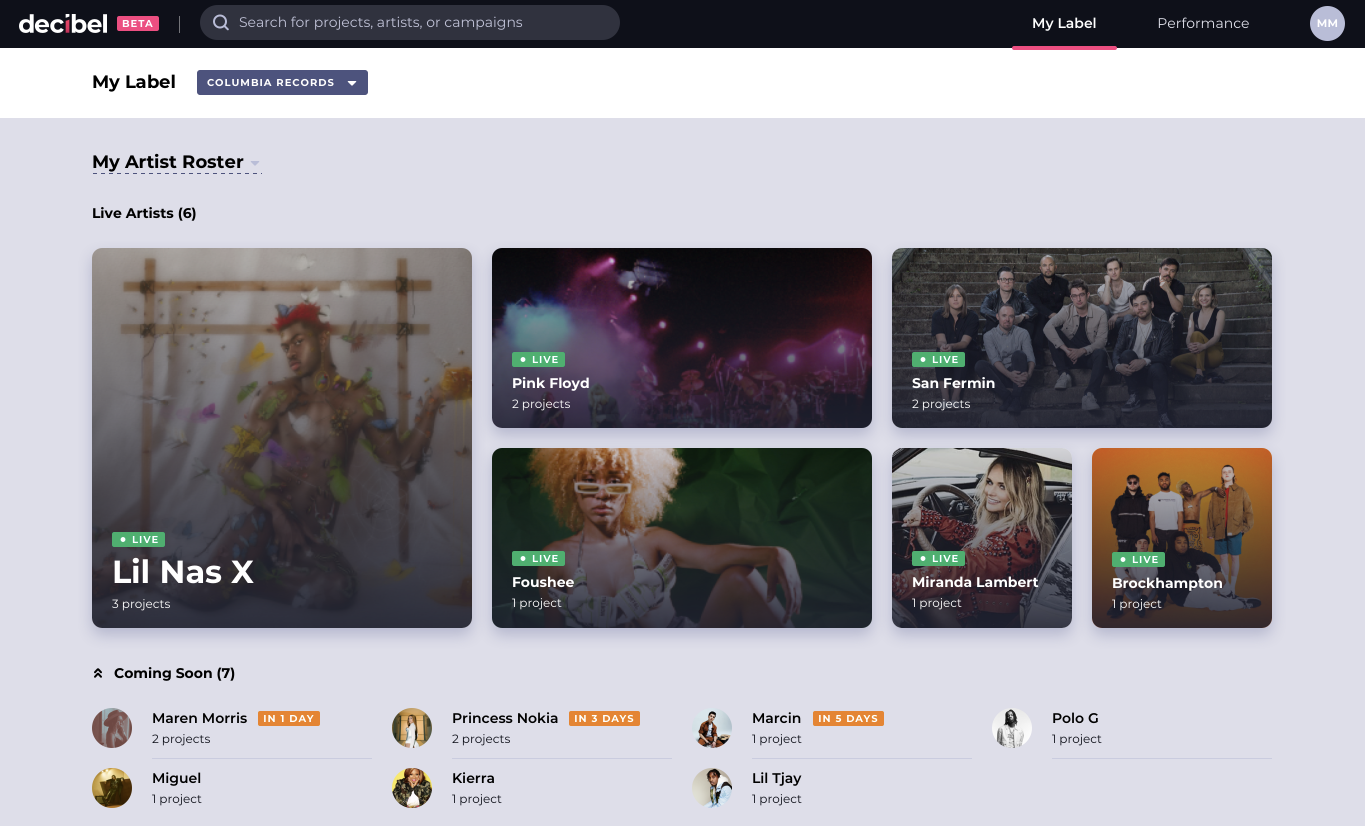Open the Brockhampton artist card

1182,538
